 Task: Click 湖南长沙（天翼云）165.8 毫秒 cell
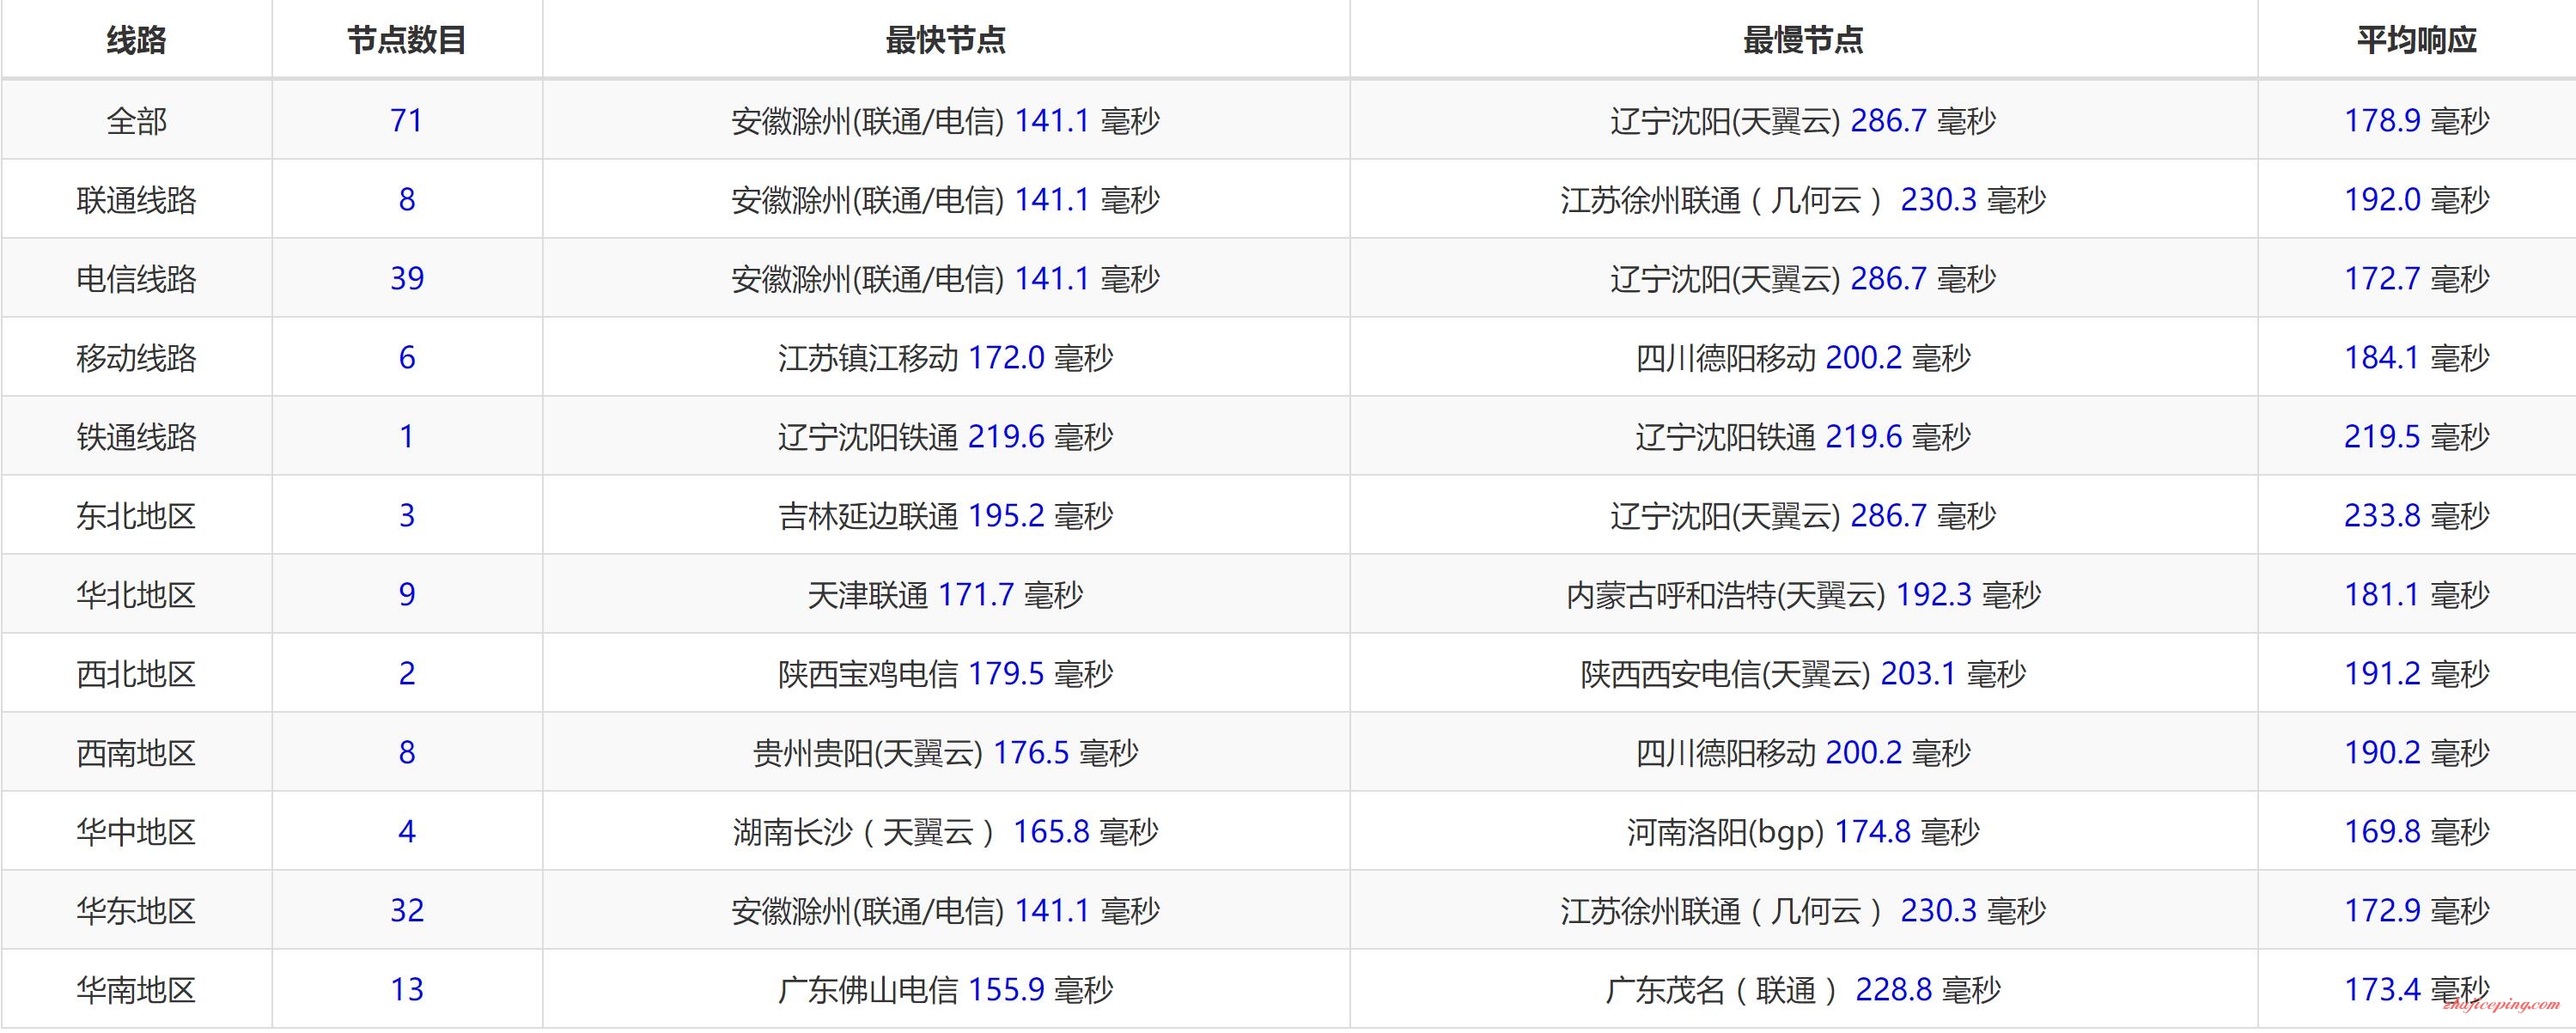tap(946, 832)
